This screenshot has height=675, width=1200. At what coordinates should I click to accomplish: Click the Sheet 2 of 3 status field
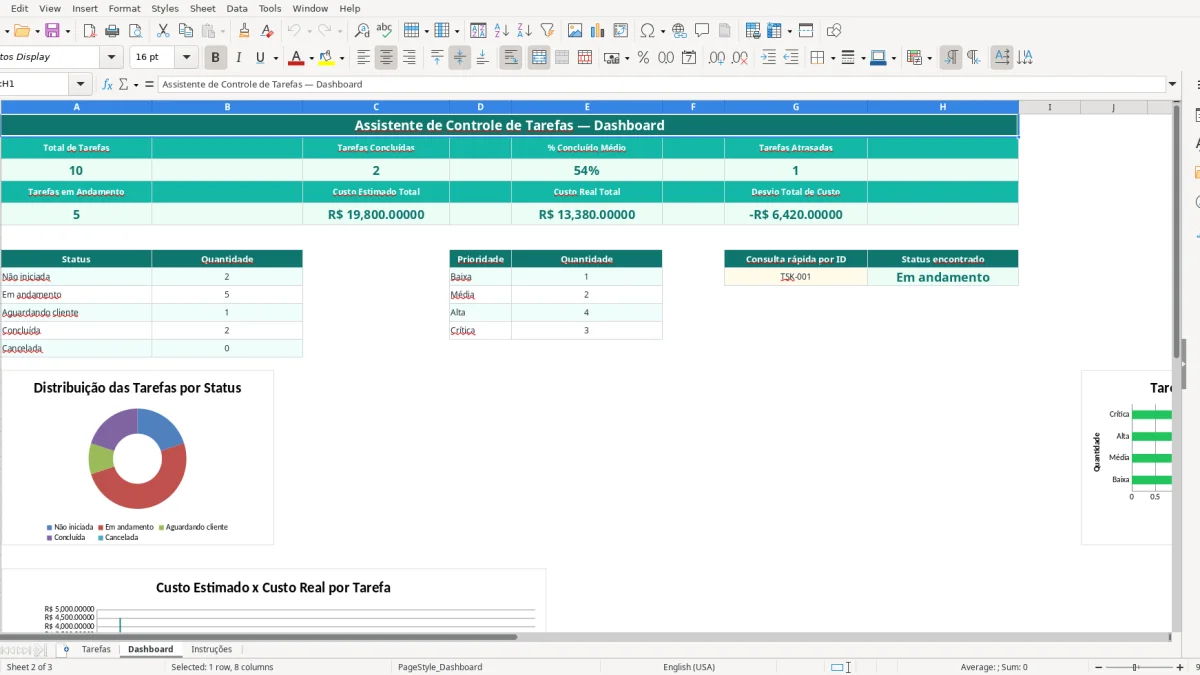coord(30,667)
